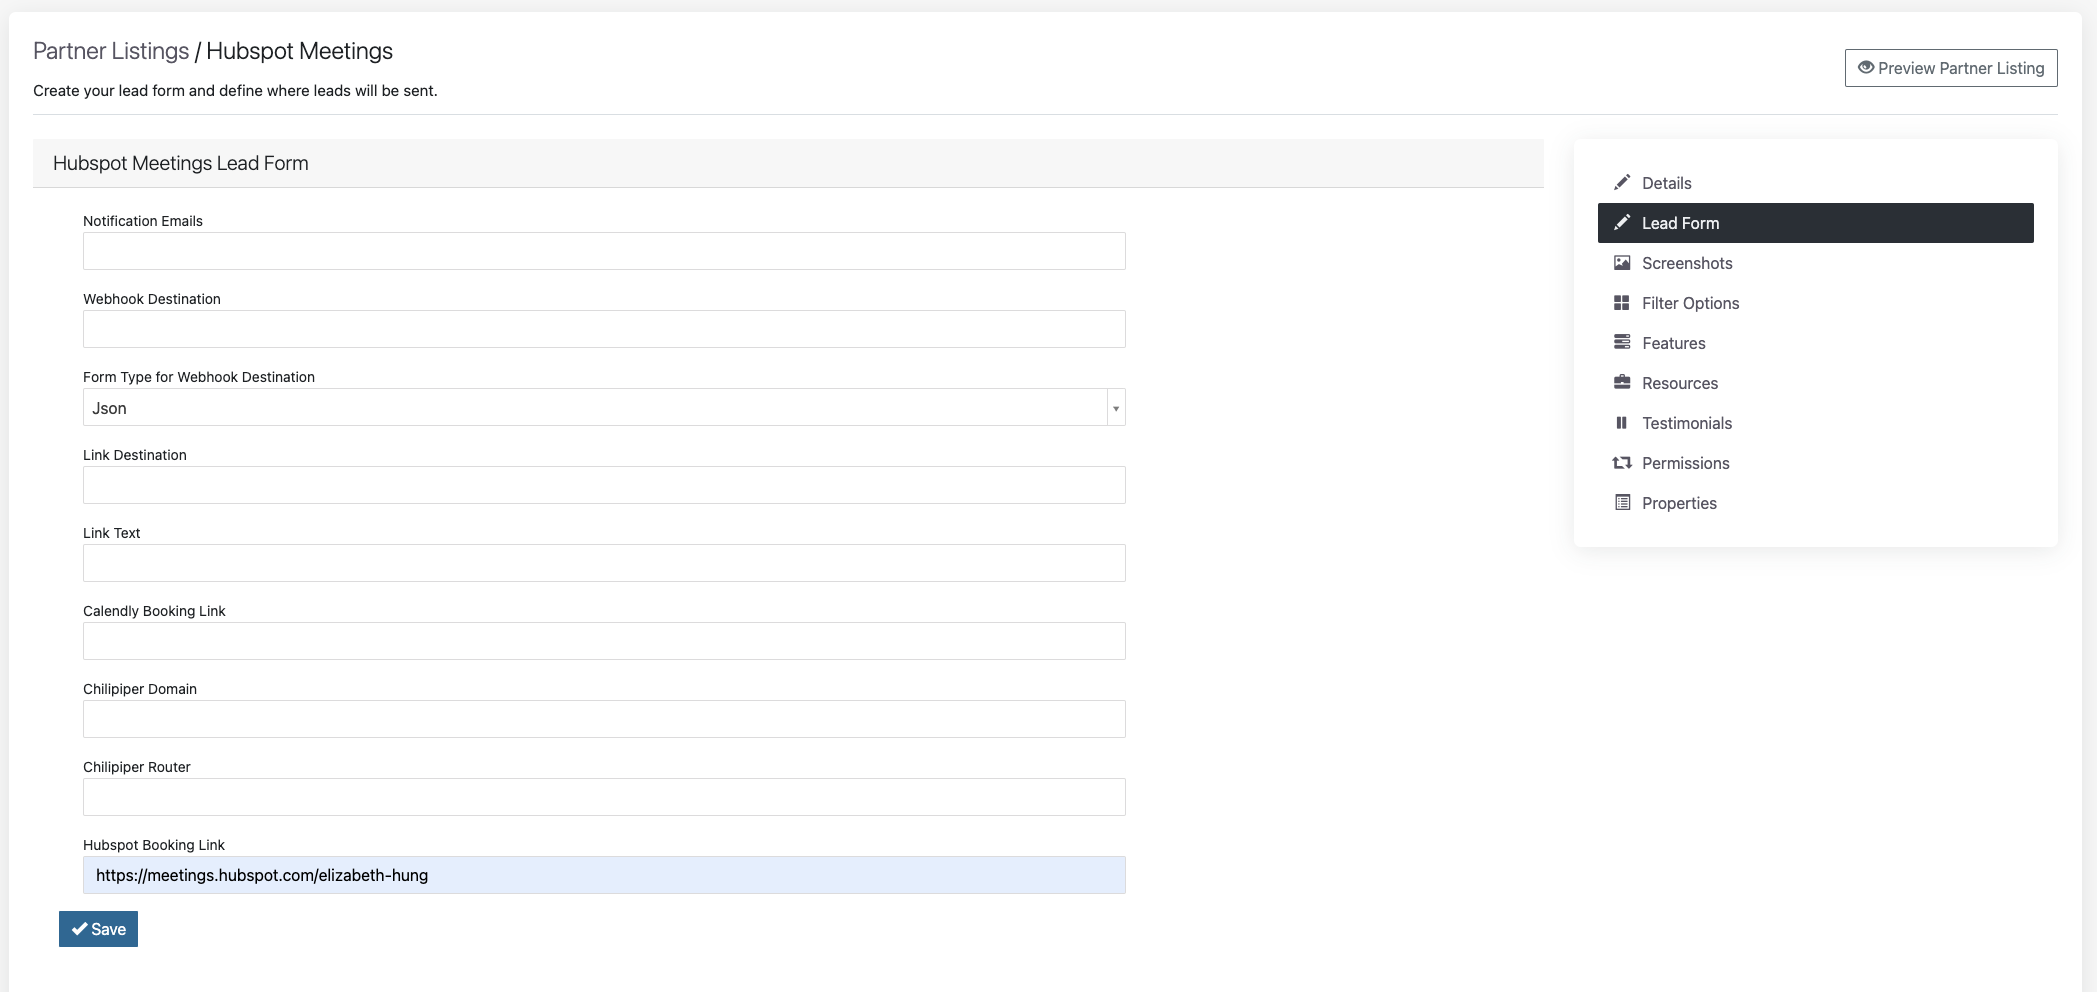The width and height of the screenshot is (2097, 992).
Task: Focus the Notification Emails field
Action: (604, 251)
